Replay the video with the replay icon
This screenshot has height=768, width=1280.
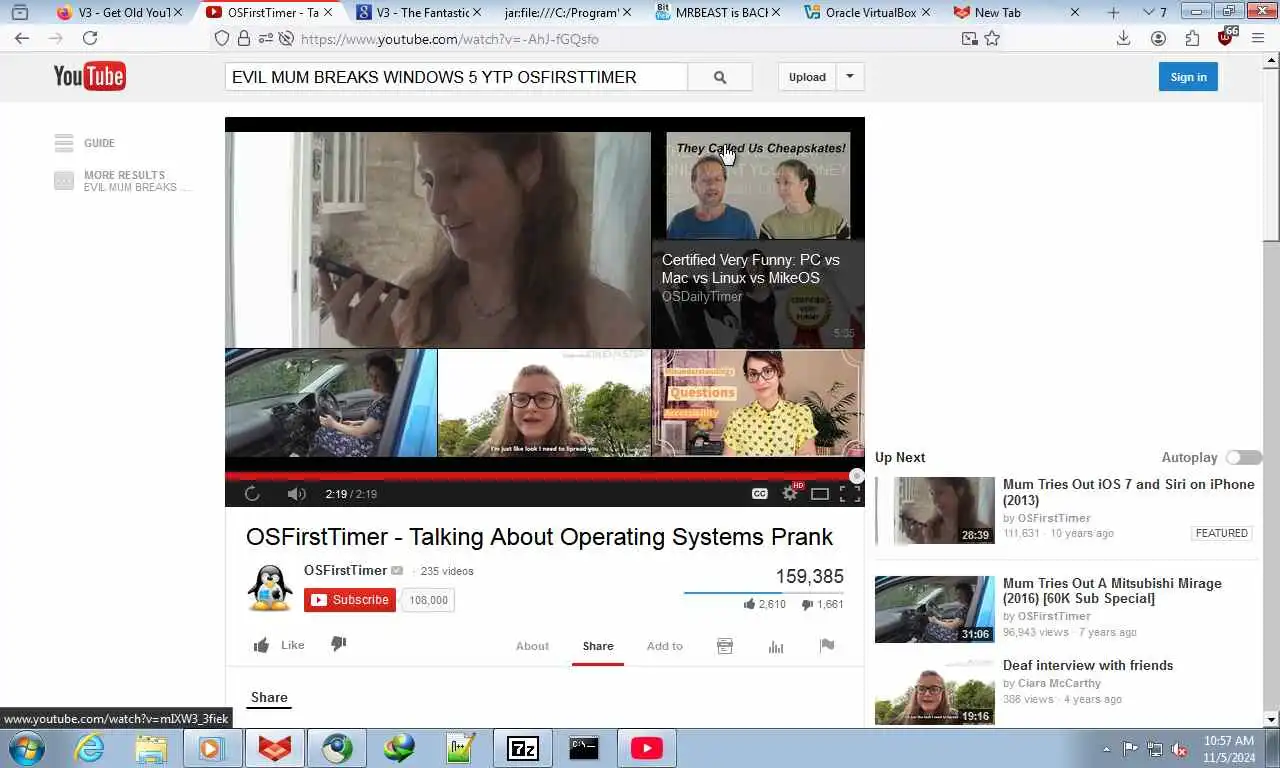[252, 494]
